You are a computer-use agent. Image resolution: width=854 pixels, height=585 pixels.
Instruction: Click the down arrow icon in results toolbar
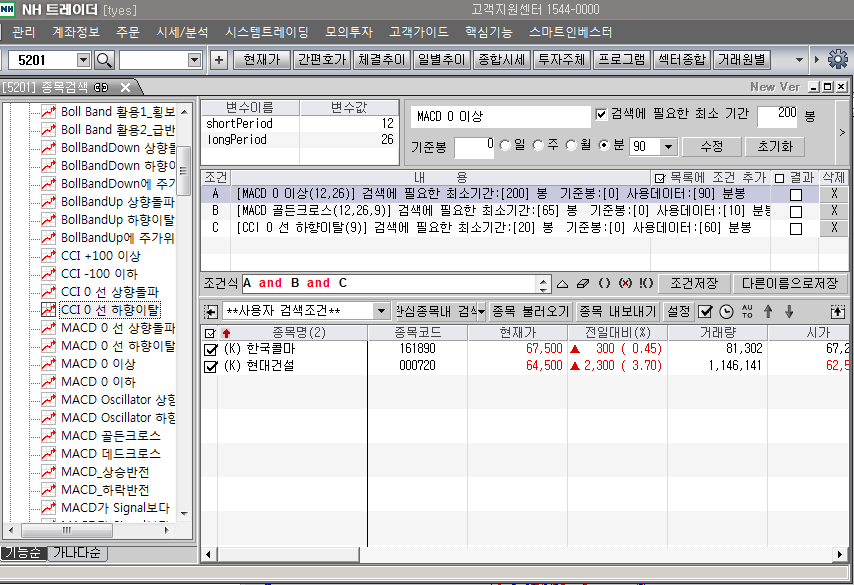pos(789,311)
